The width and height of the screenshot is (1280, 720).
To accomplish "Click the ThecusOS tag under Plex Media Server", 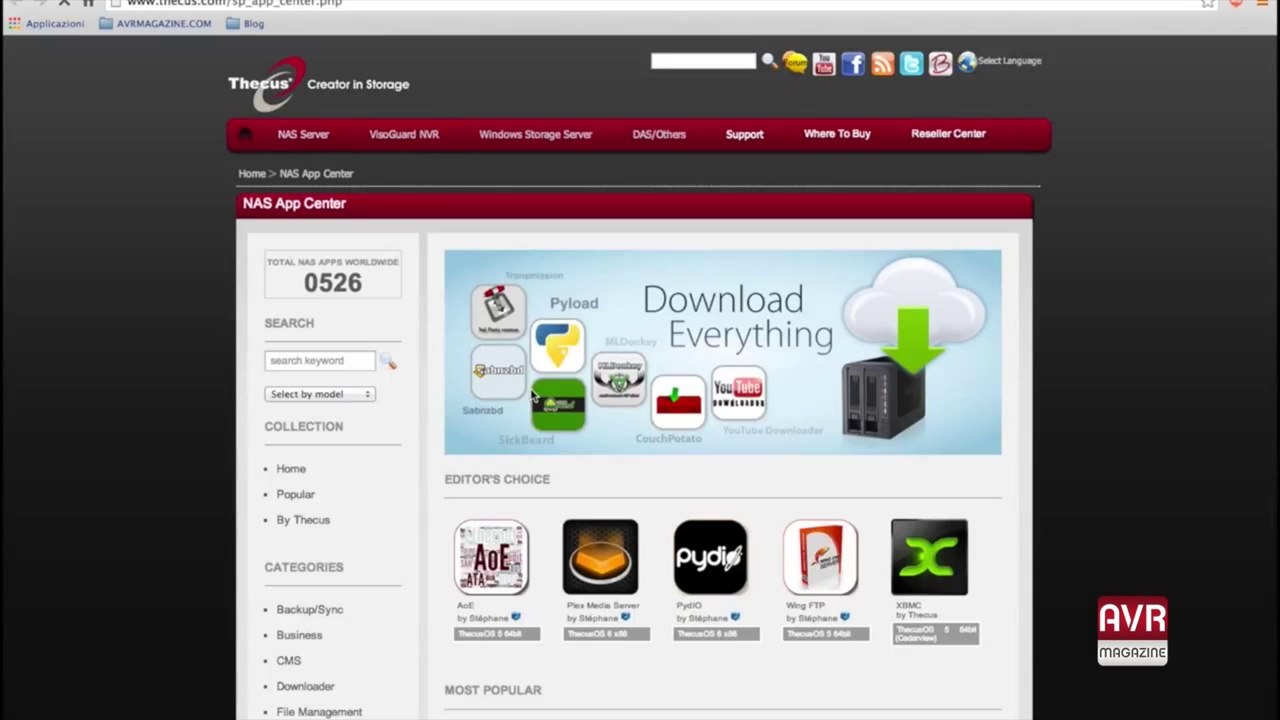I will tap(607, 634).
